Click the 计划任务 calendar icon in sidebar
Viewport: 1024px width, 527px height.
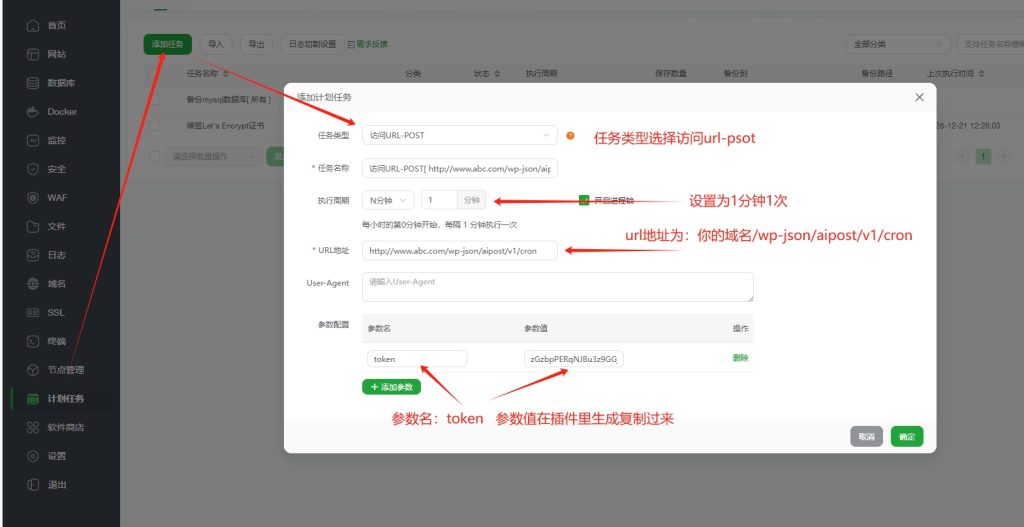33,398
